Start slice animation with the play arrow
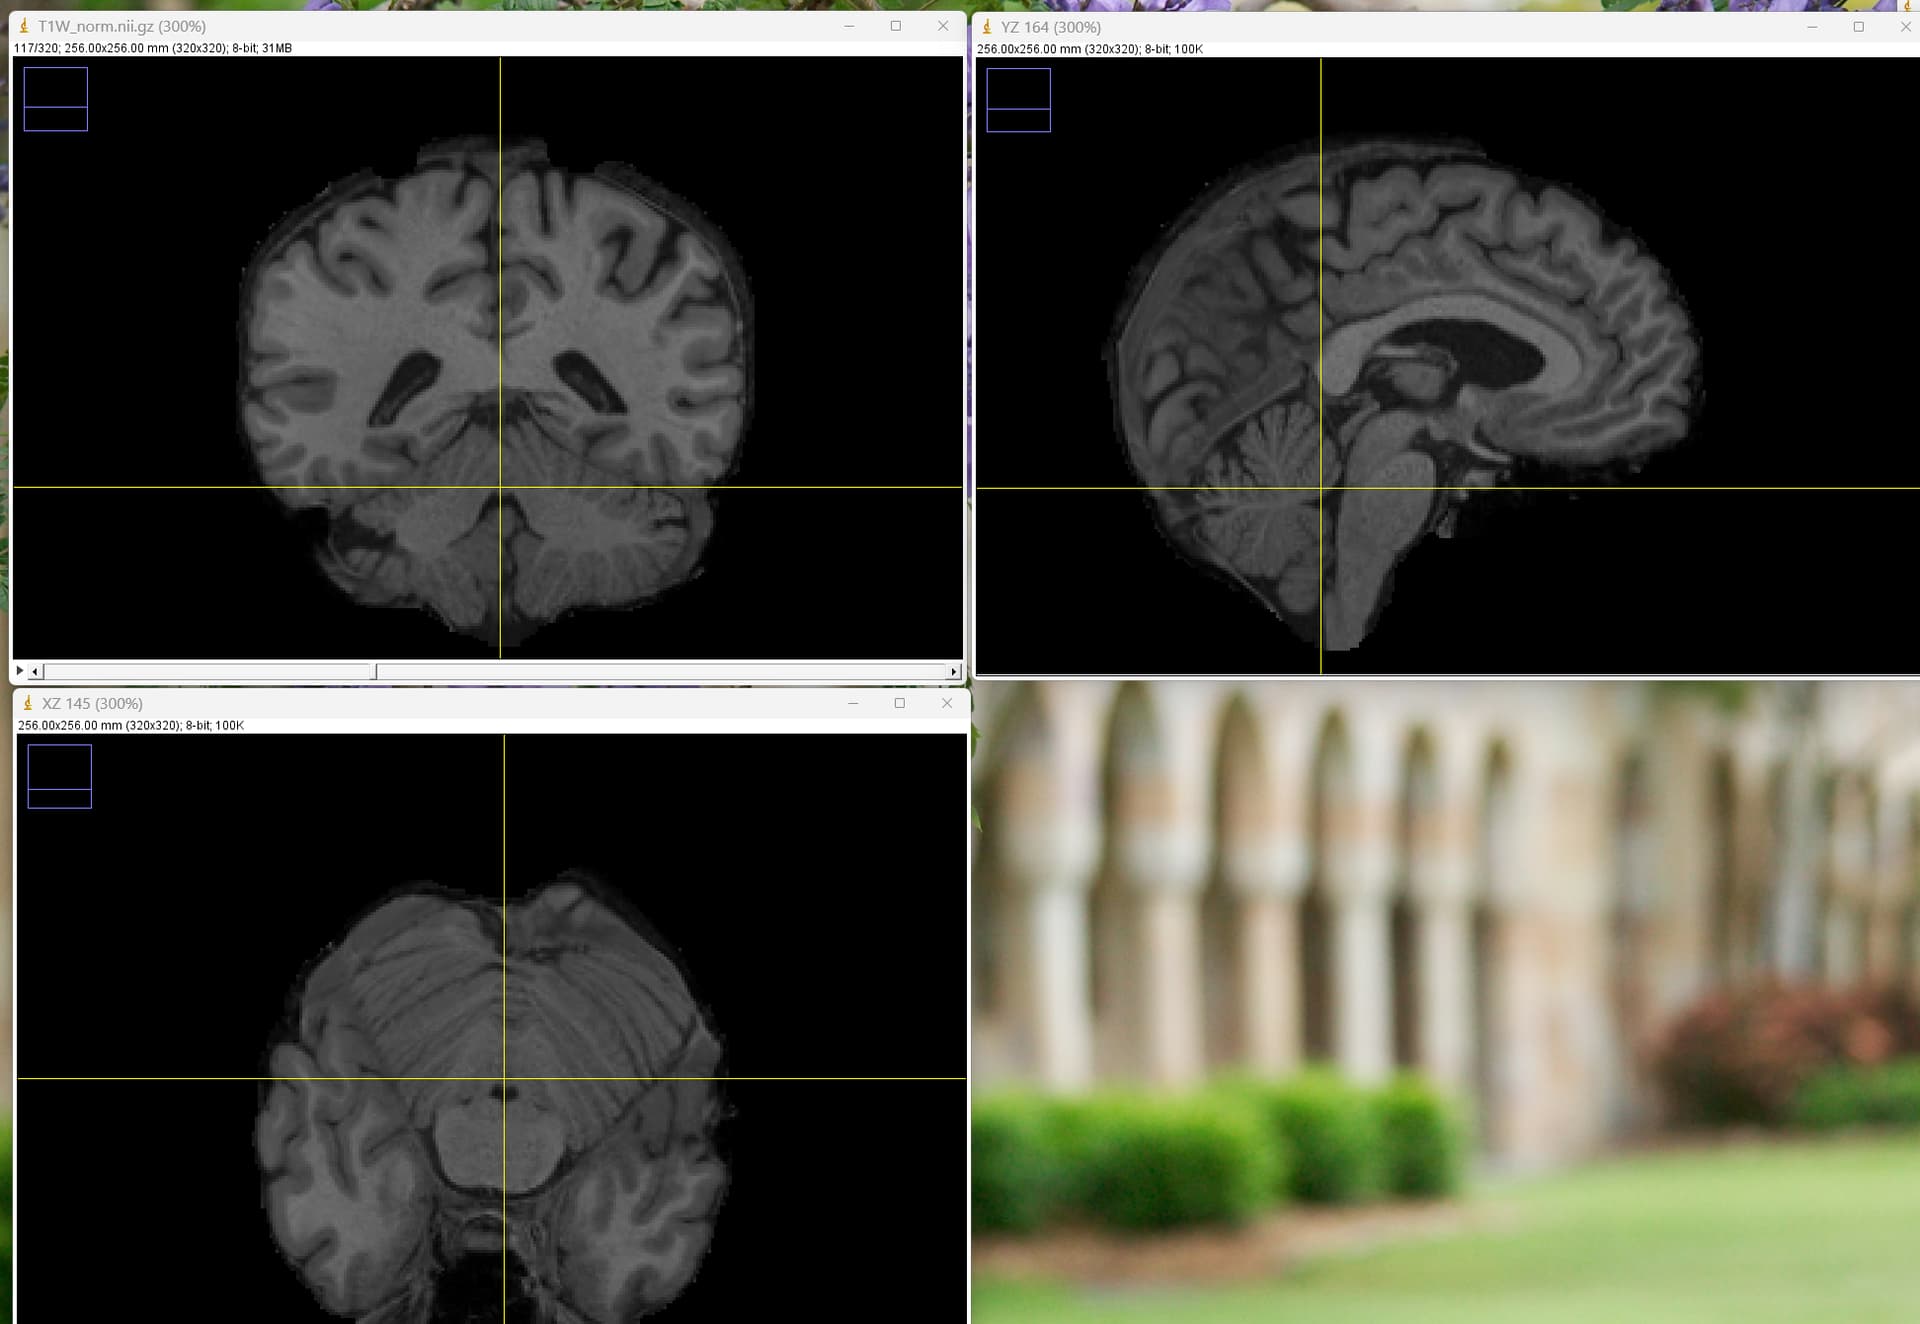The height and width of the screenshot is (1324, 1920). pyautogui.click(x=19, y=671)
